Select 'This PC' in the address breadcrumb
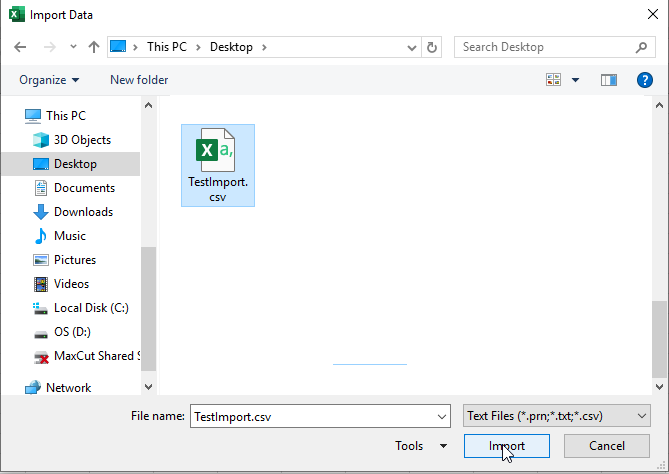 167,47
